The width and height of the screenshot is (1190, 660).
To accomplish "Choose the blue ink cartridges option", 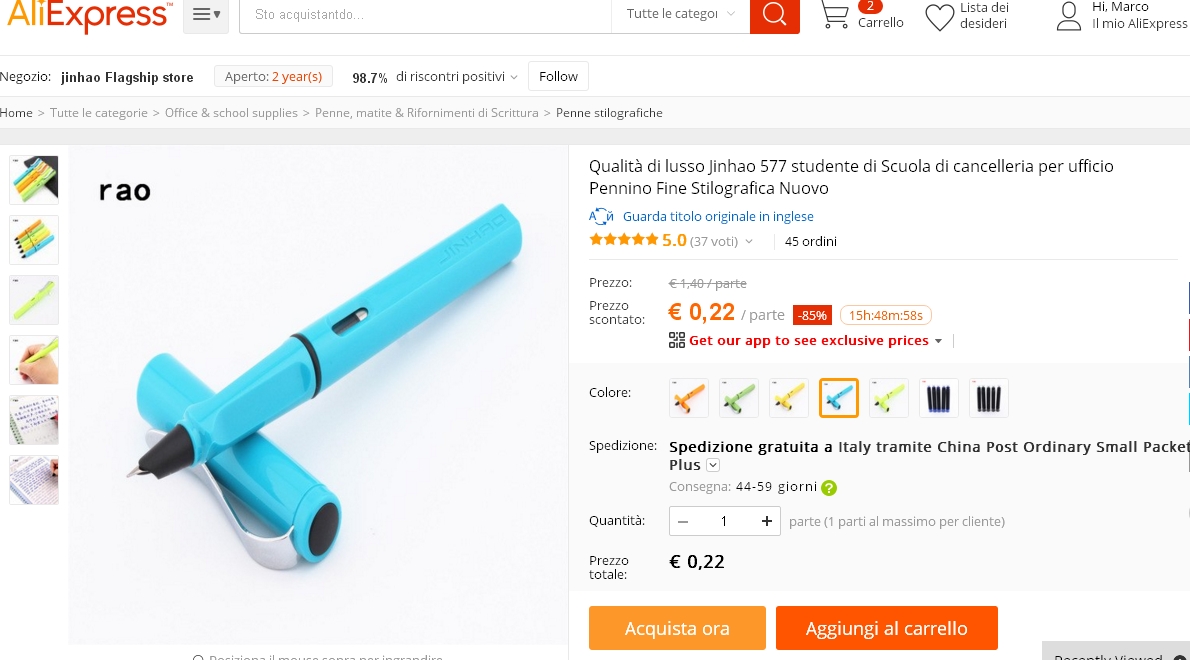I will (x=939, y=398).
